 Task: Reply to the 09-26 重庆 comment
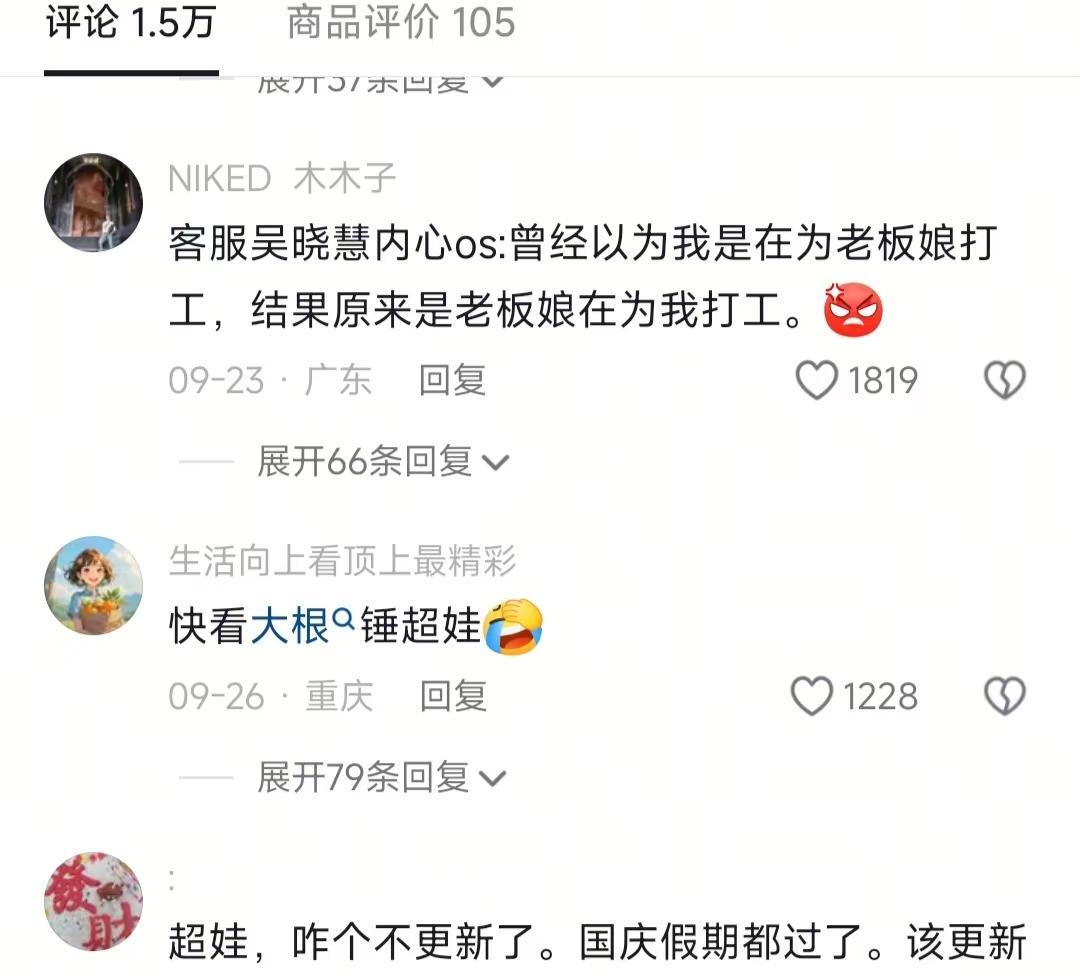tap(453, 696)
